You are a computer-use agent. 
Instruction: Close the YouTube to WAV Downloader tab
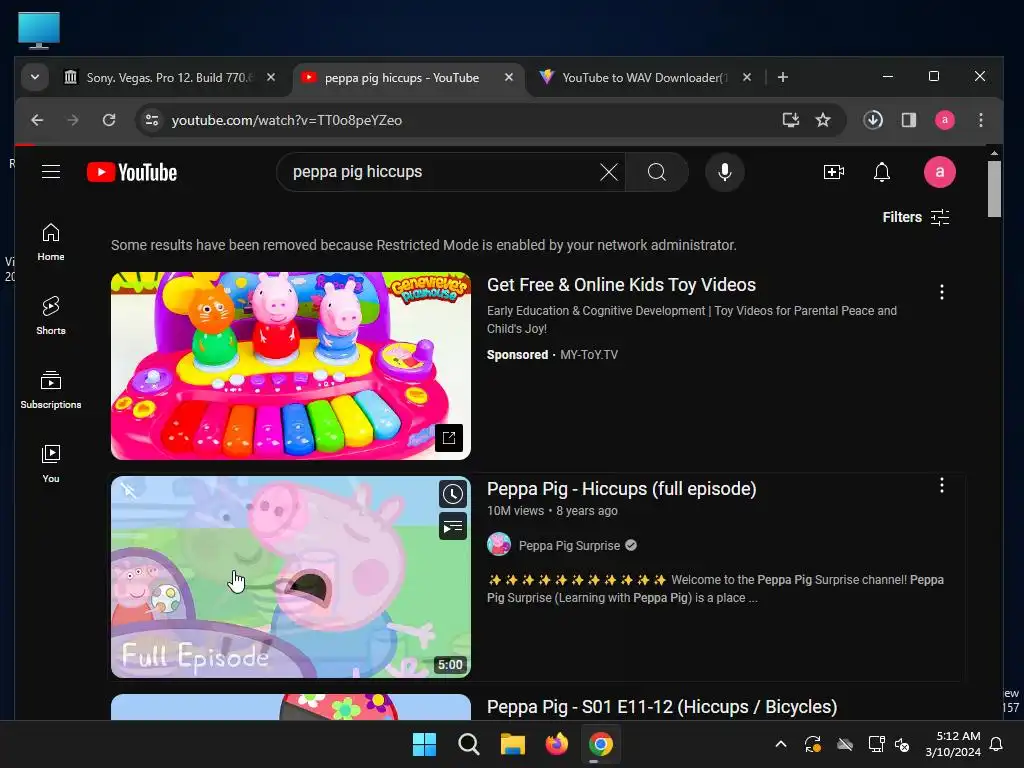747,78
